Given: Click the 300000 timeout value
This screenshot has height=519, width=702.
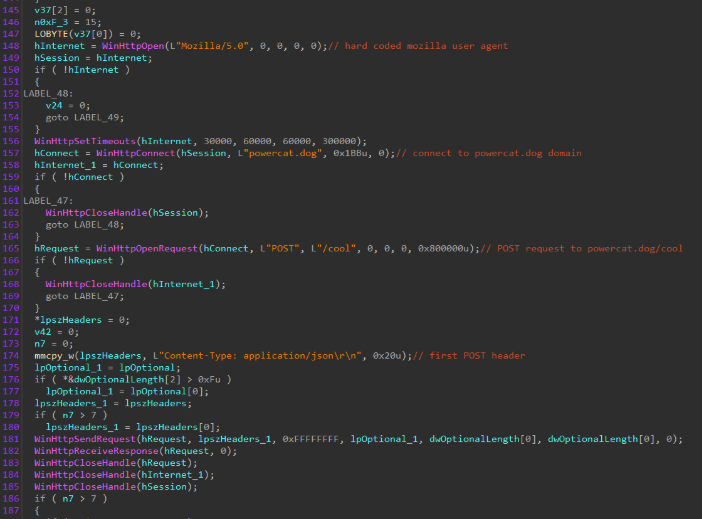Looking at the screenshot, I should 339,141.
